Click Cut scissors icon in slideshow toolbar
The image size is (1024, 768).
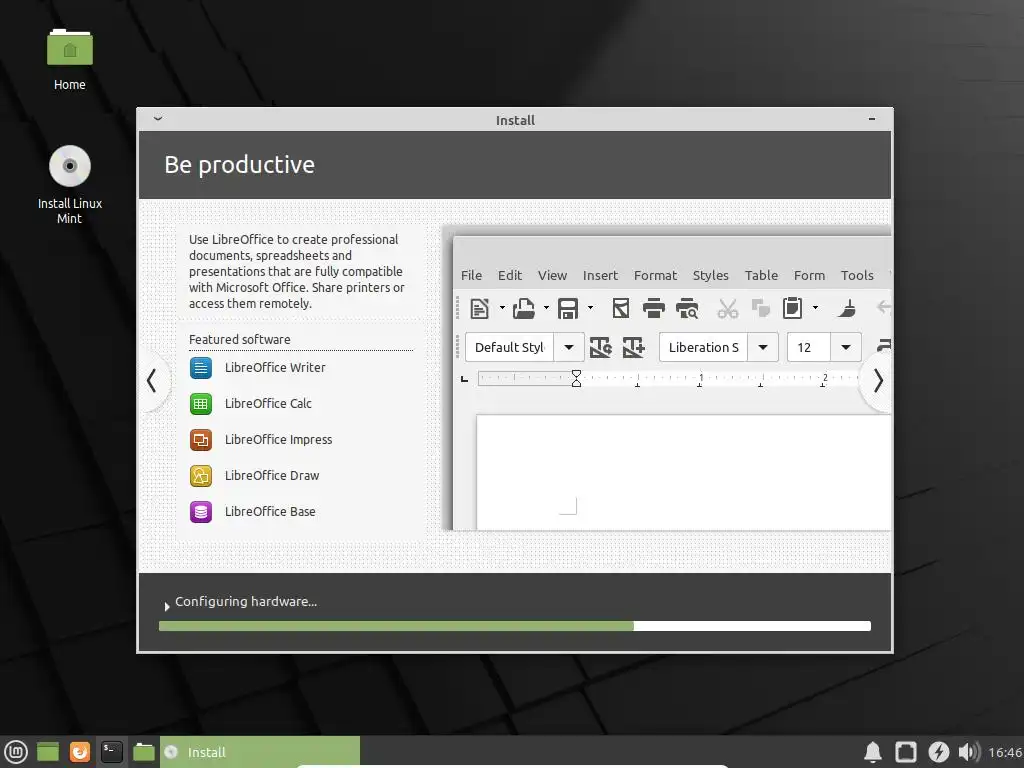(727, 308)
